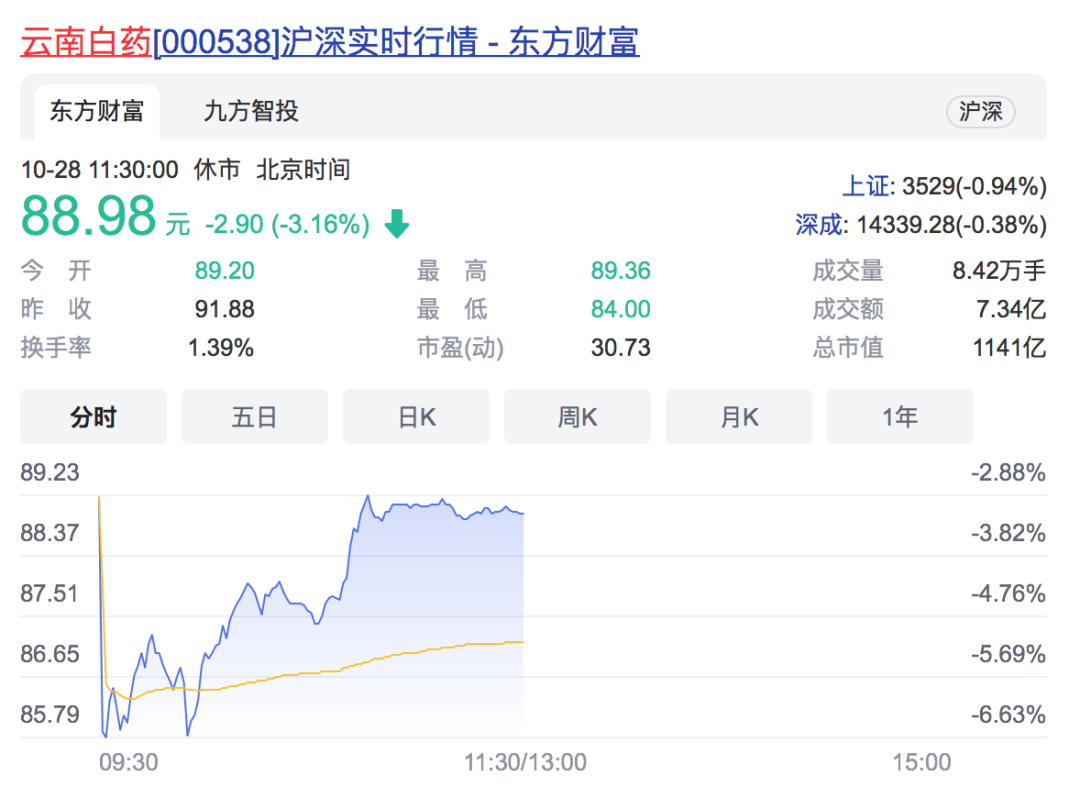Click the 总市值 value 1141亿
This screenshot has width=1080, height=787.
coord(1010,348)
